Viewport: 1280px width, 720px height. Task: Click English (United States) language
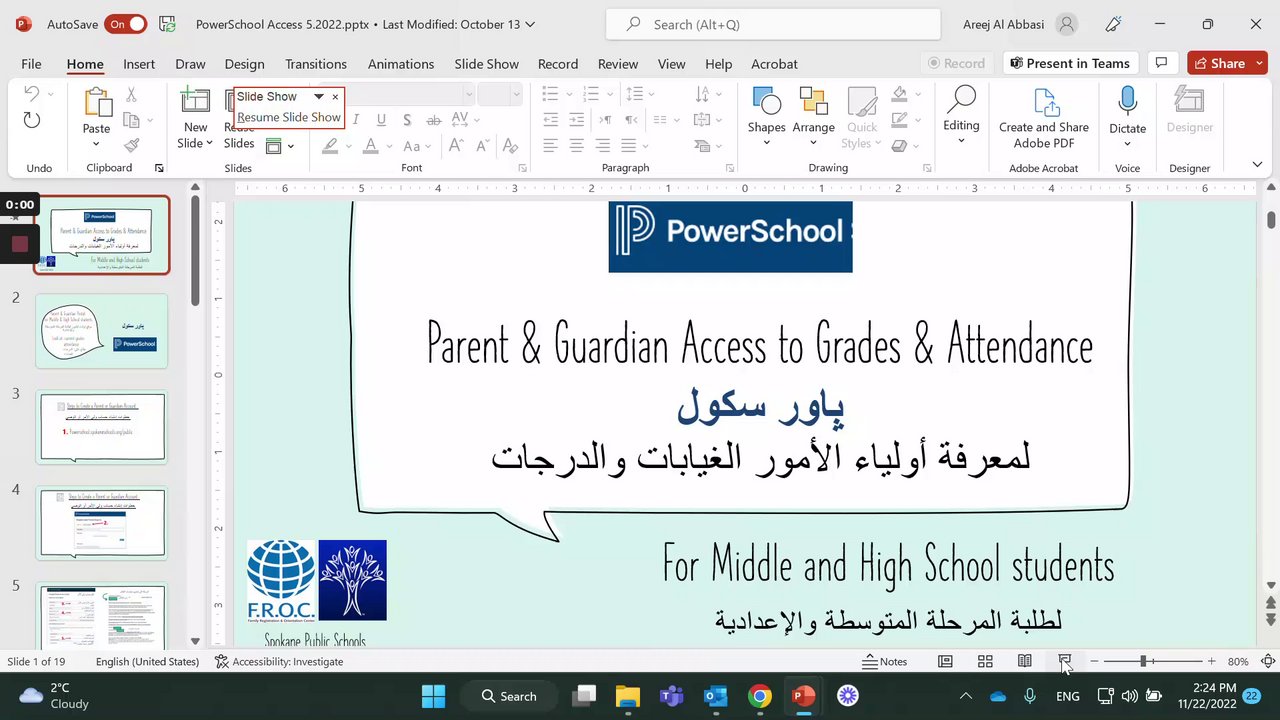147,662
